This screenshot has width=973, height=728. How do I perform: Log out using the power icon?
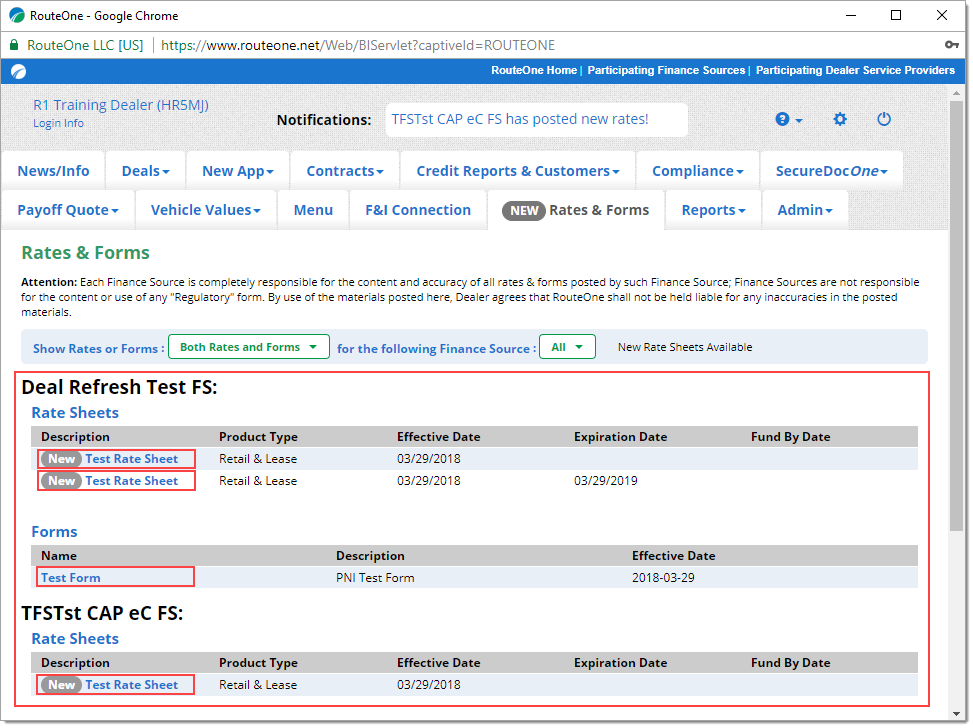[x=884, y=119]
